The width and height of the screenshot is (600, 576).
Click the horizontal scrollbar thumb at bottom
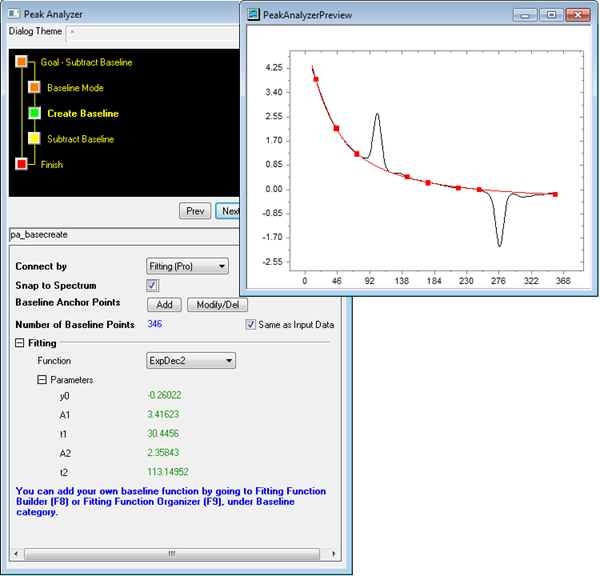coord(171,552)
